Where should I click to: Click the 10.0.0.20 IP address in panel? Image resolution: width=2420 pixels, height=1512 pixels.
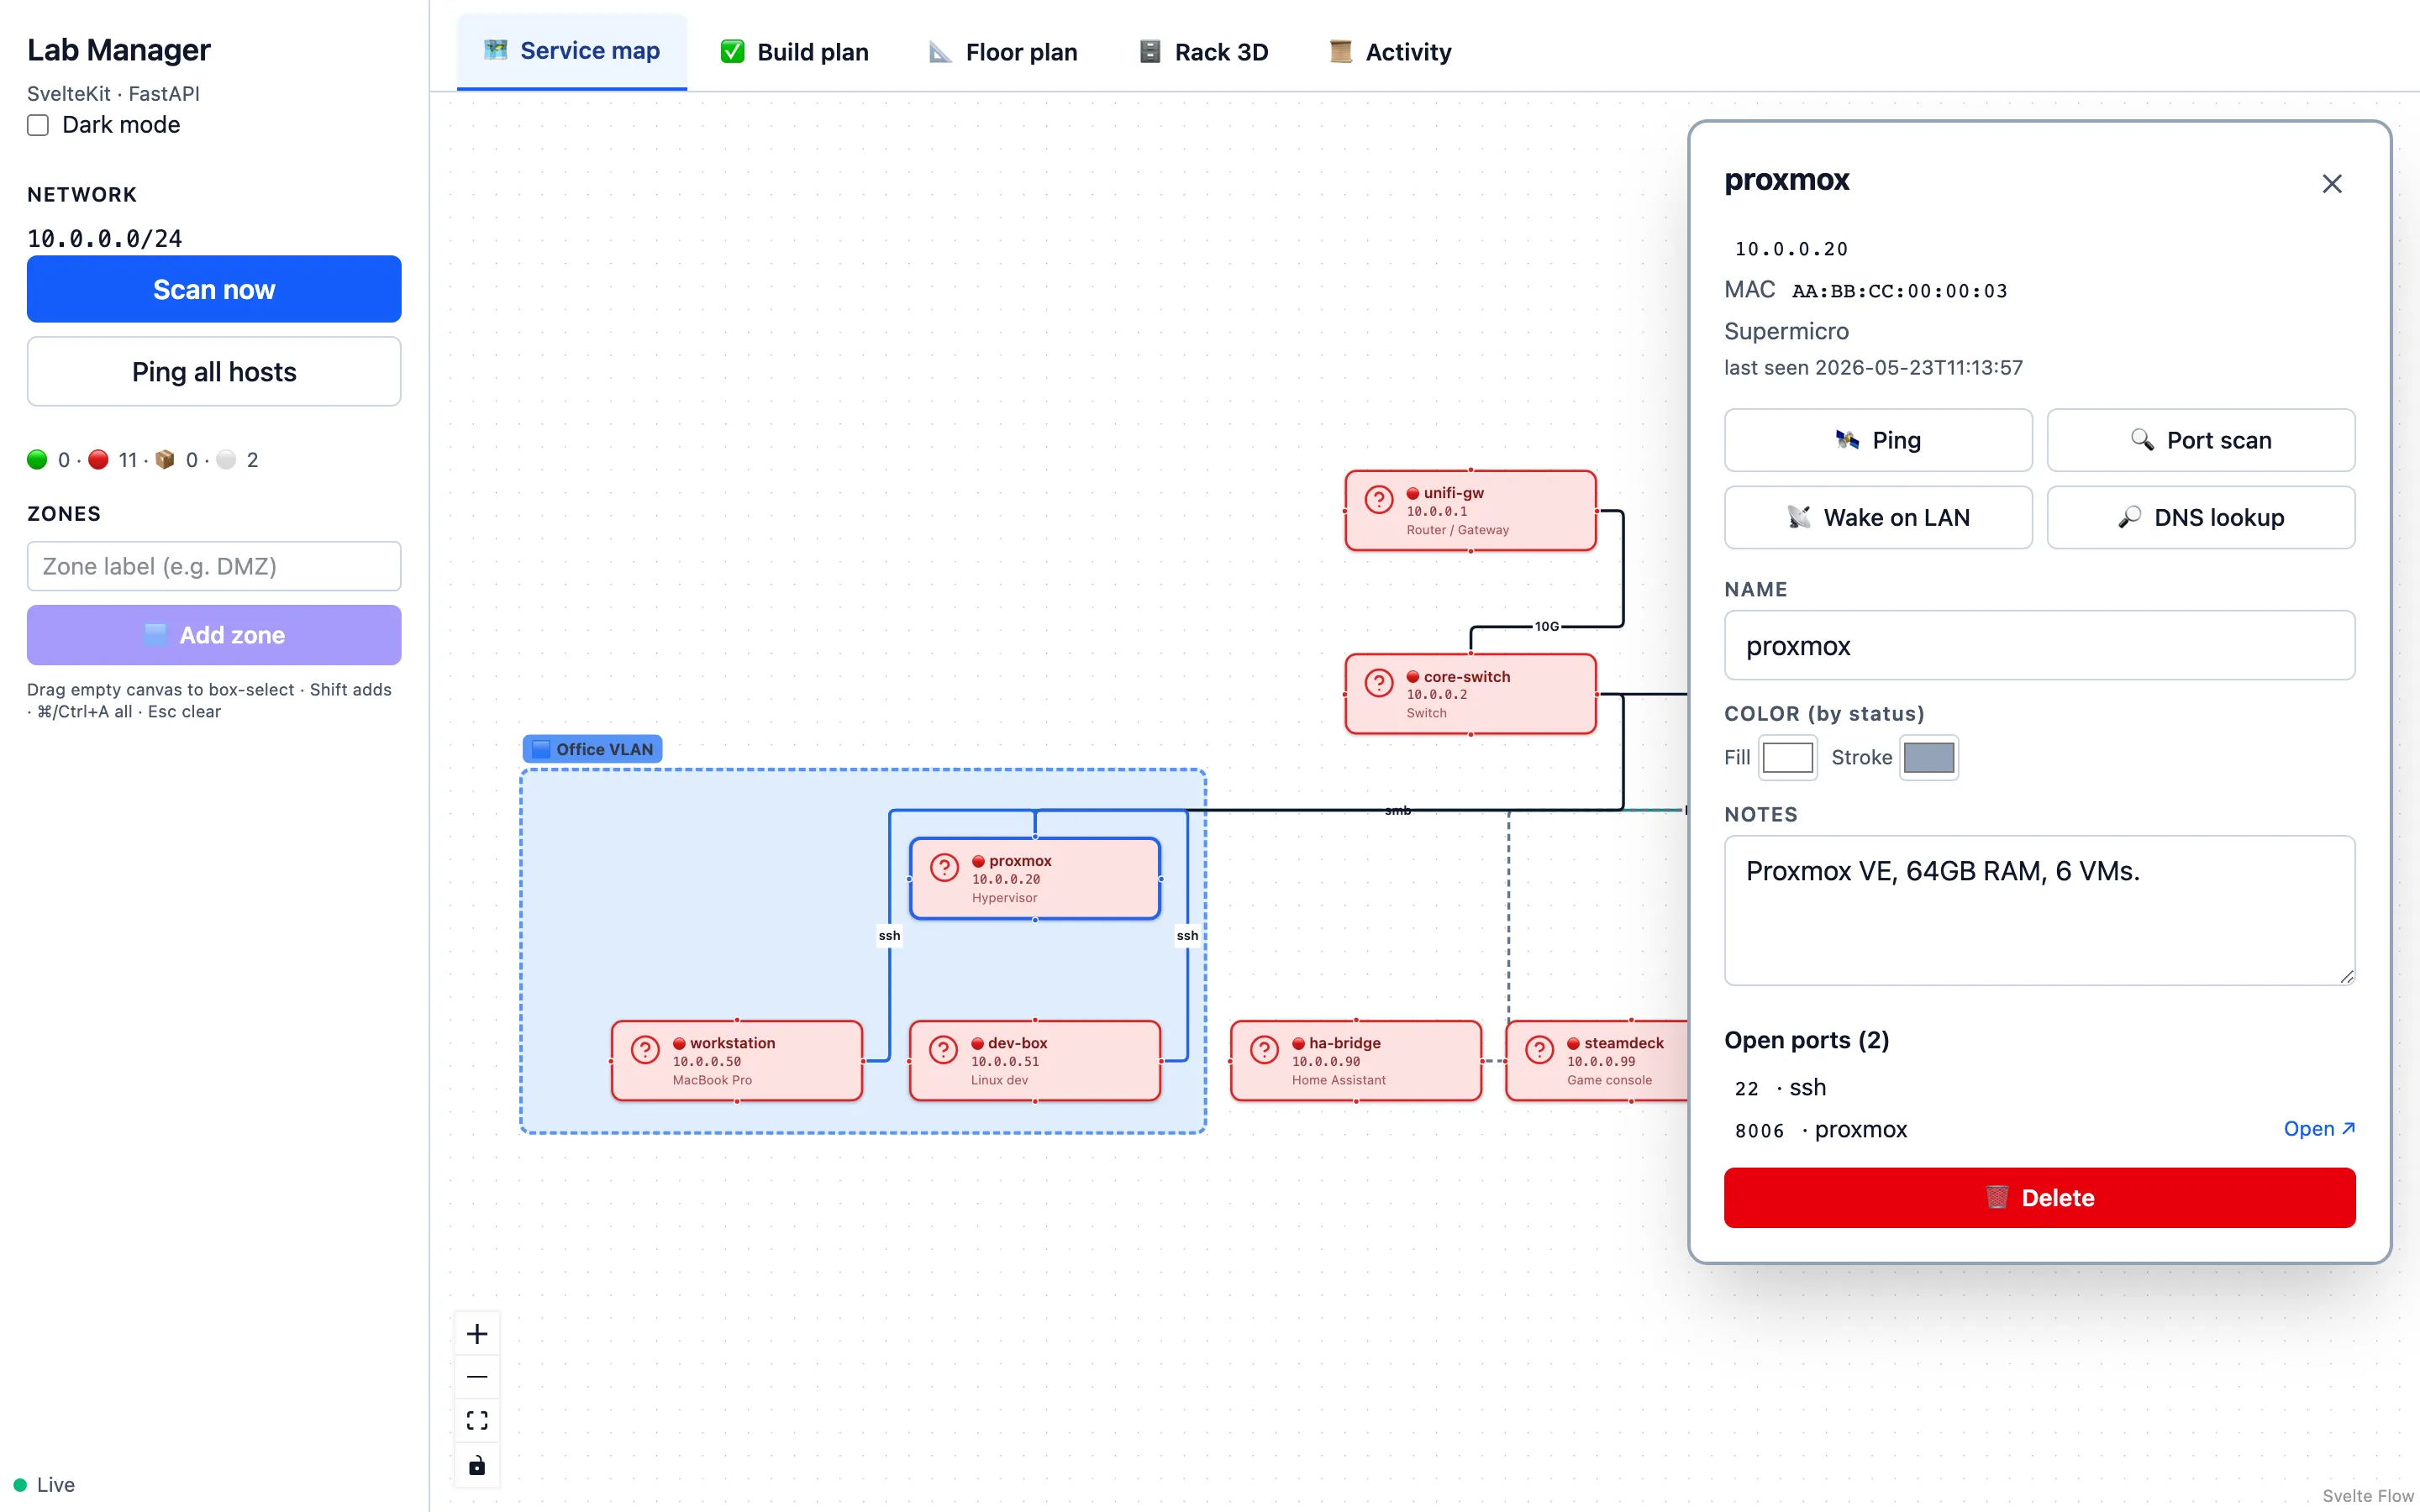click(x=1791, y=249)
